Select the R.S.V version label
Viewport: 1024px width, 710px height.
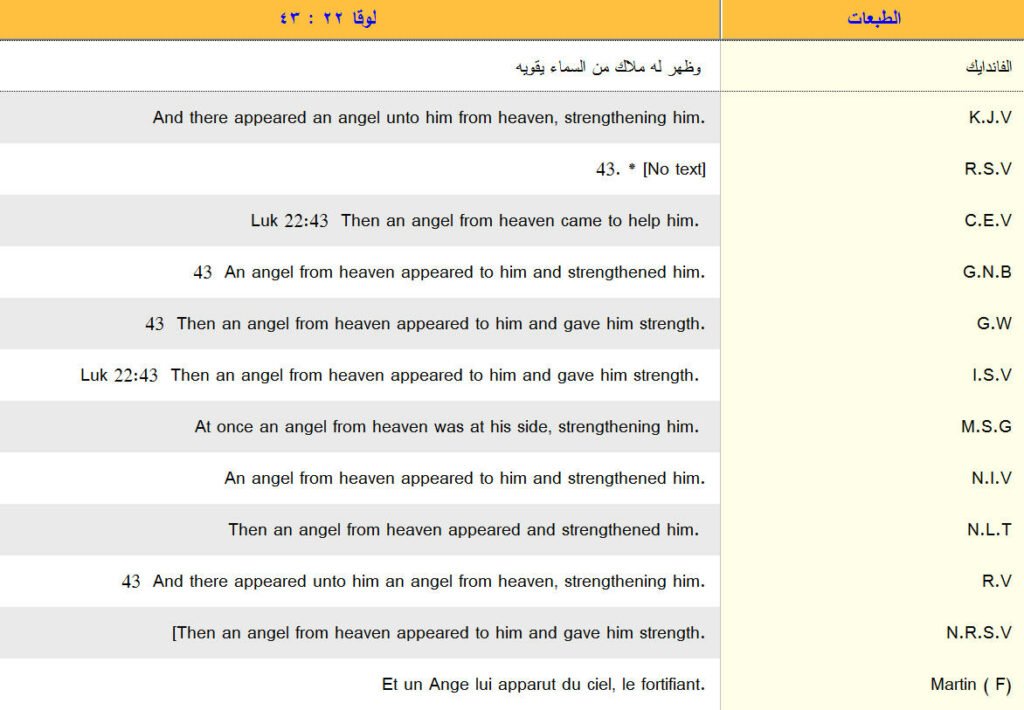(x=988, y=169)
